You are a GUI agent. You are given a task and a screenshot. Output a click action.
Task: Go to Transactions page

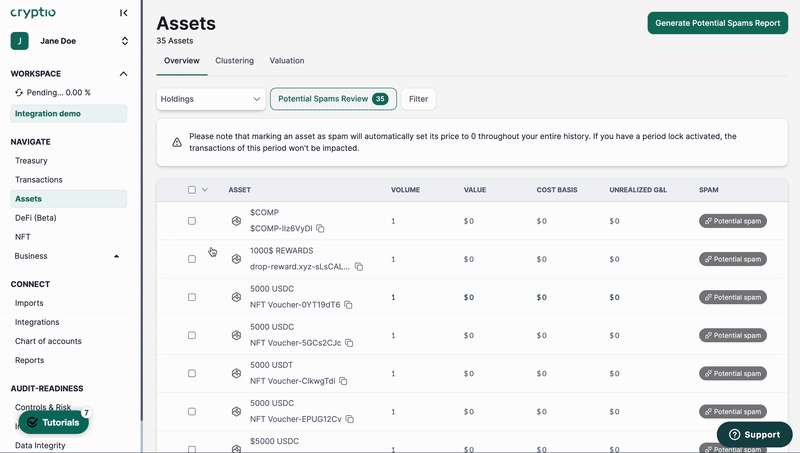click(x=39, y=180)
